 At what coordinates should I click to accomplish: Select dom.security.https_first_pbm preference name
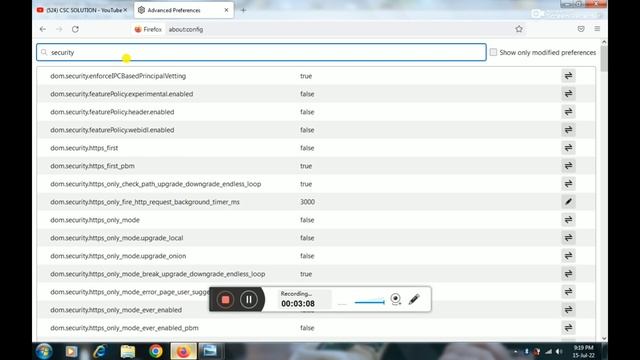(x=93, y=166)
